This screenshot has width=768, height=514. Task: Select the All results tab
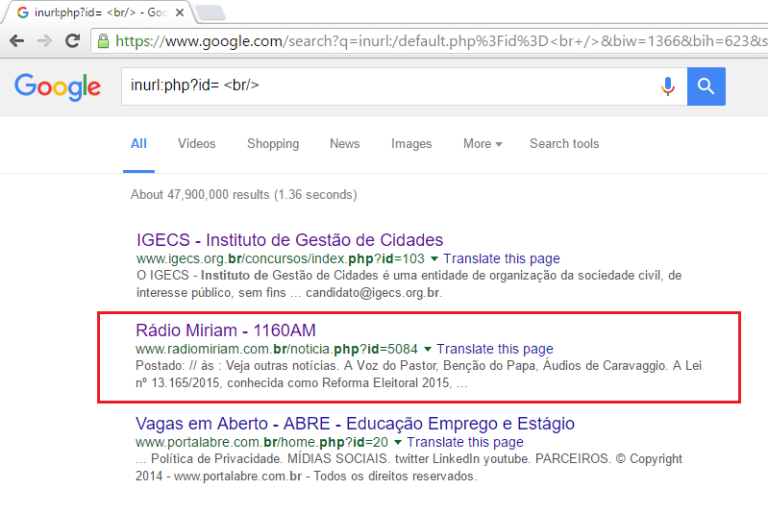tap(139, 144)
